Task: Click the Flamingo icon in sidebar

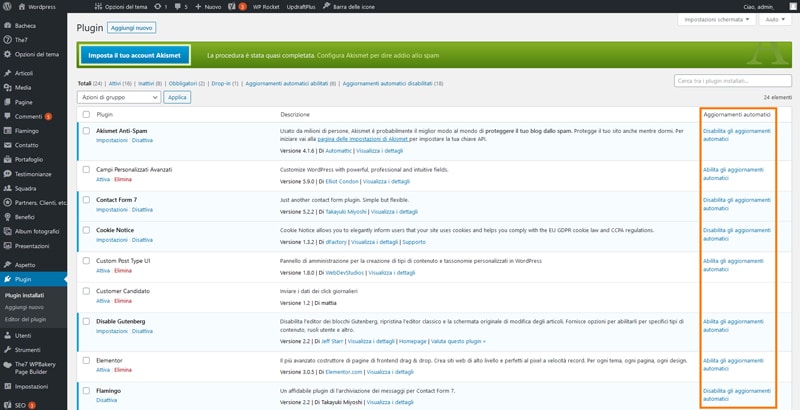Action: (7, 131)
